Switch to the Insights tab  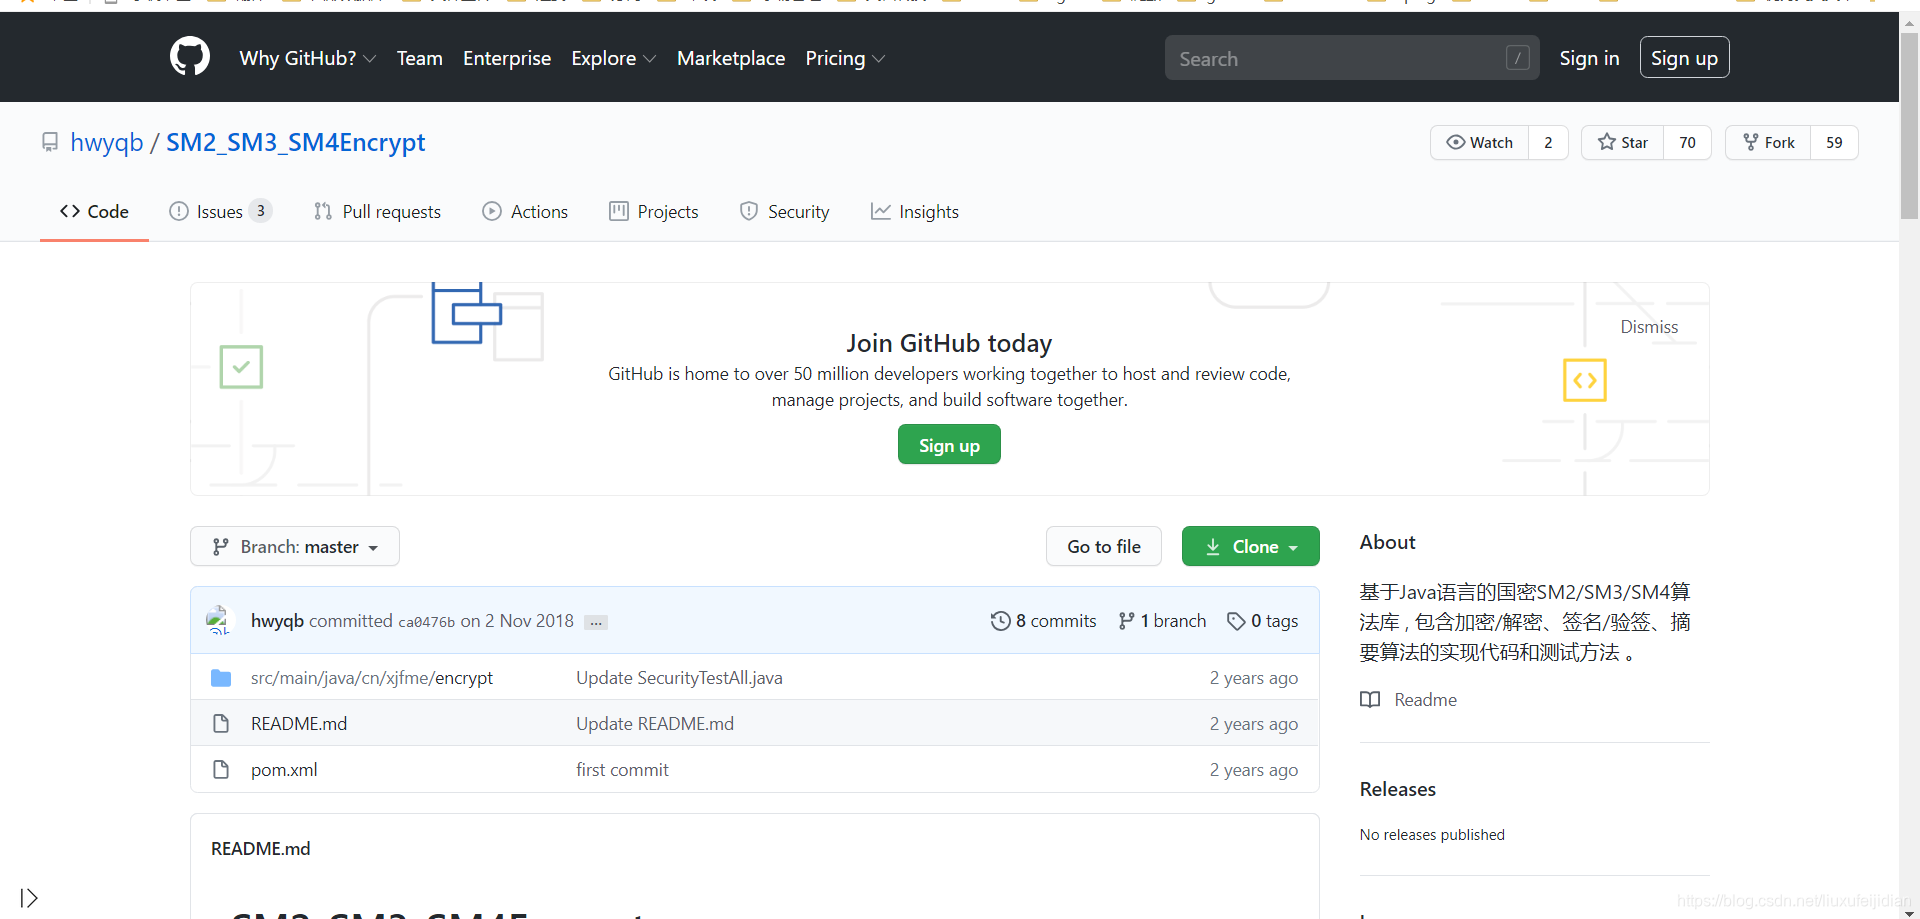(915, 211)
